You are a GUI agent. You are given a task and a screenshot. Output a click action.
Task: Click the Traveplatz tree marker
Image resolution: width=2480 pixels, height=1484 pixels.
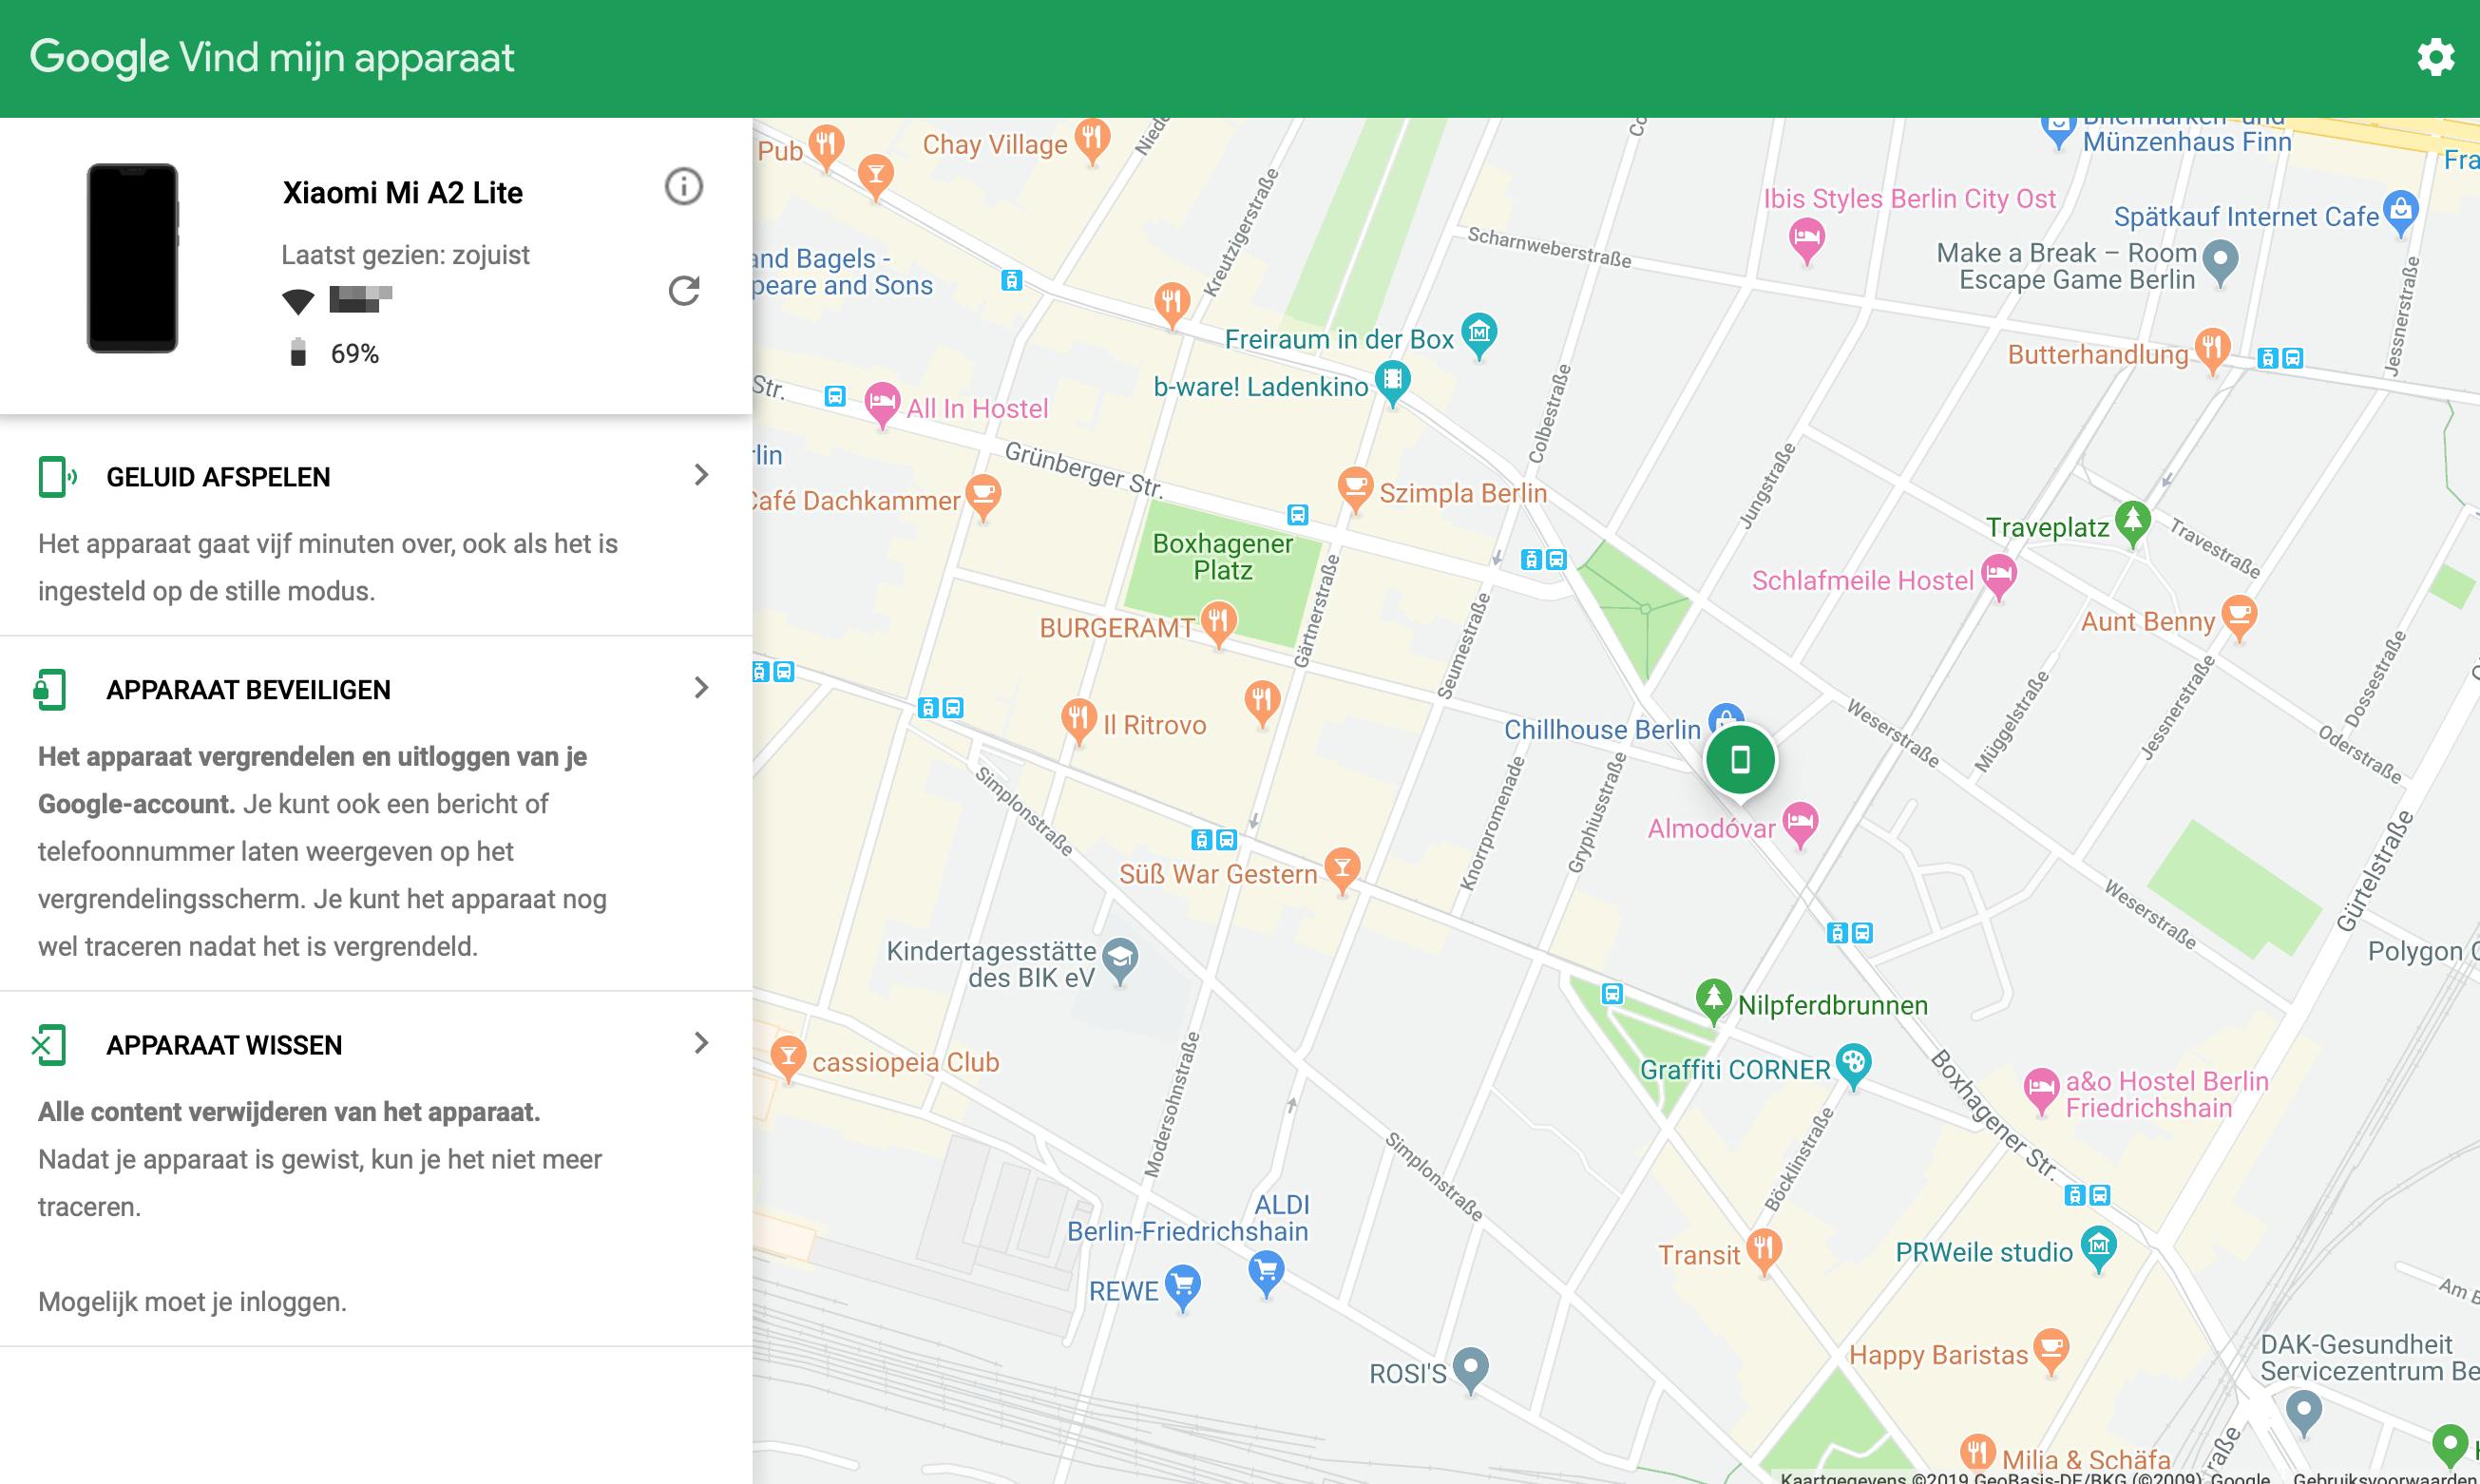pos(2133,520)
